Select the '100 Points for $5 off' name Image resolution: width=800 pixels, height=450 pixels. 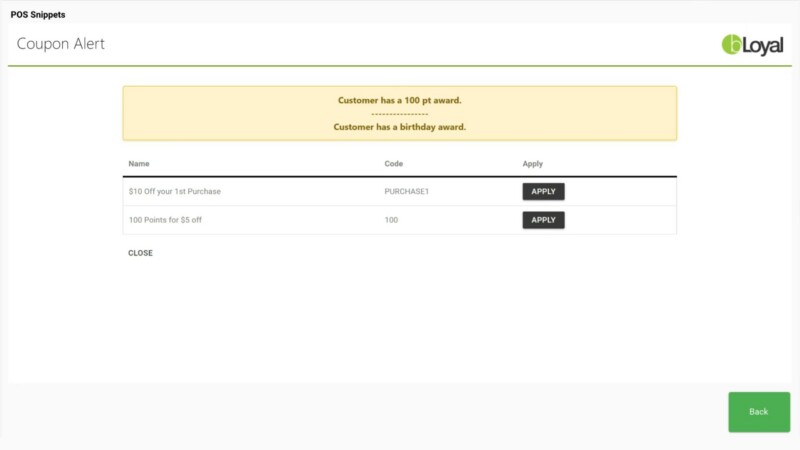click(165, 220)
